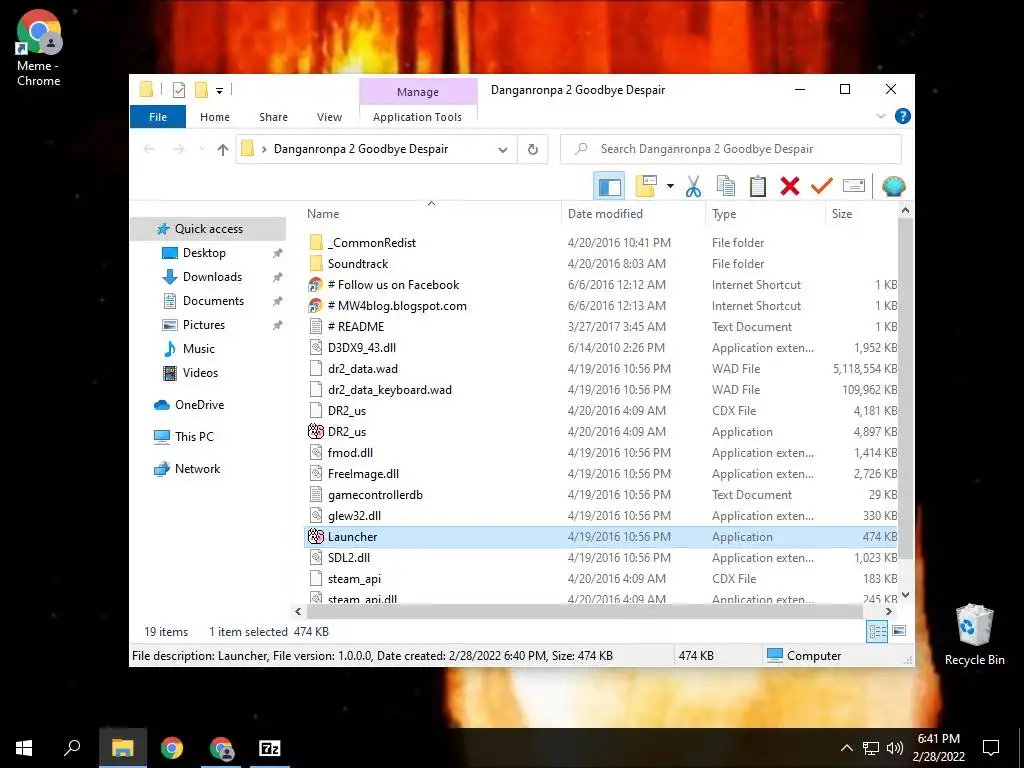
Task: Select the dr2_data.wad file
Action: tap(601, 369)
